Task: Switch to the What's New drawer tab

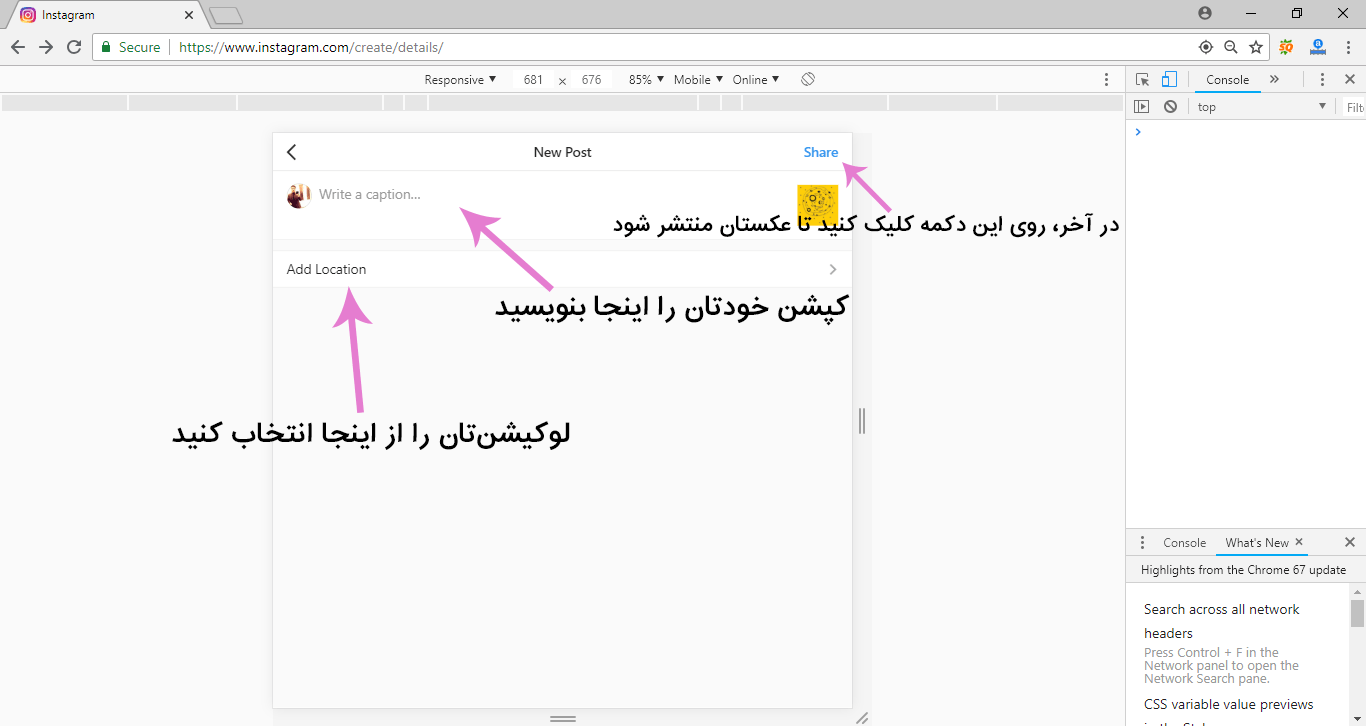Action: pos(1257,543)
